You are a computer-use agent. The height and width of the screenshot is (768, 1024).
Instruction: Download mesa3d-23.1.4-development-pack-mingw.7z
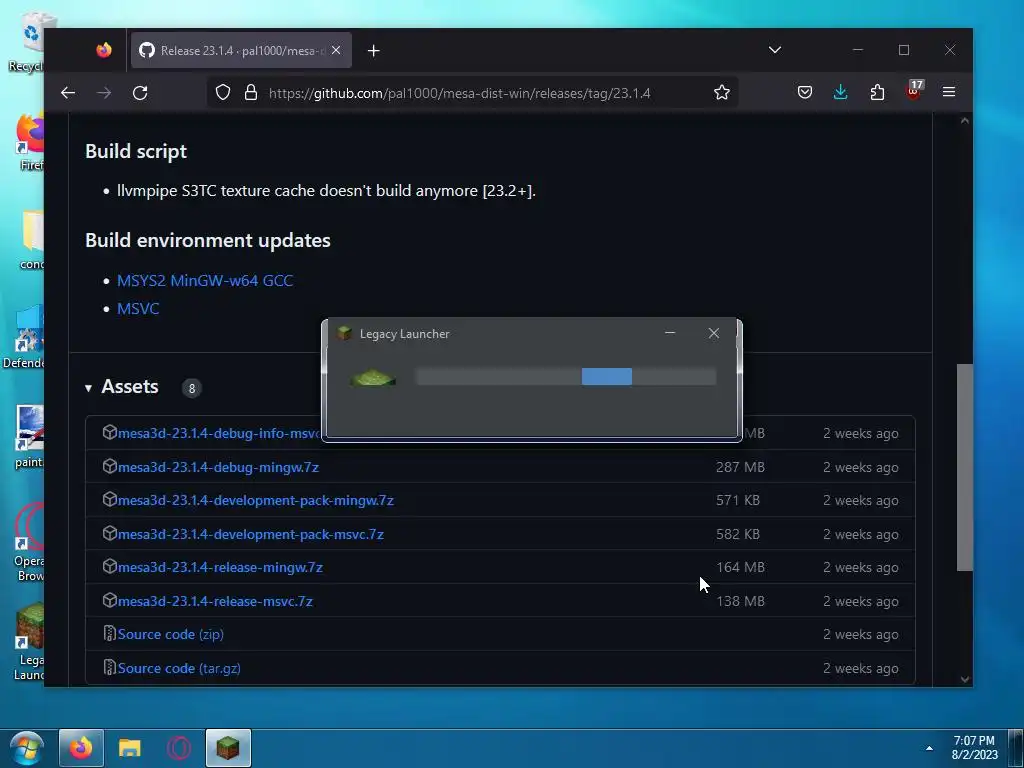[x=255, y=501]
